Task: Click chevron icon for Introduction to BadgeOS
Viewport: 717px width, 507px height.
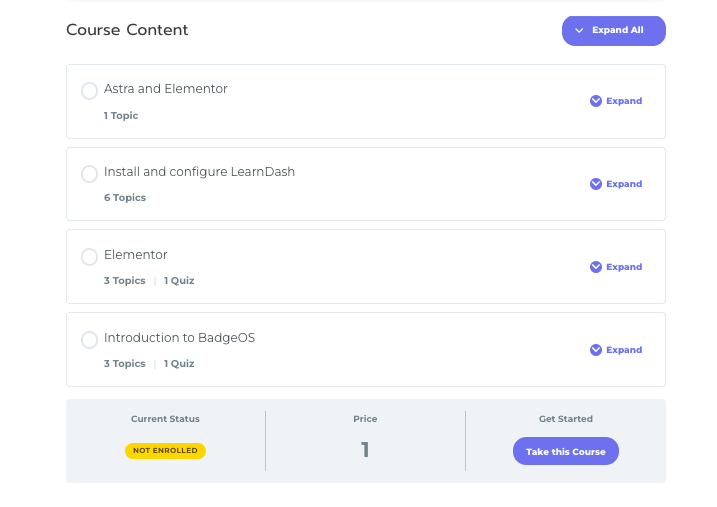Action: click(596, 350)
